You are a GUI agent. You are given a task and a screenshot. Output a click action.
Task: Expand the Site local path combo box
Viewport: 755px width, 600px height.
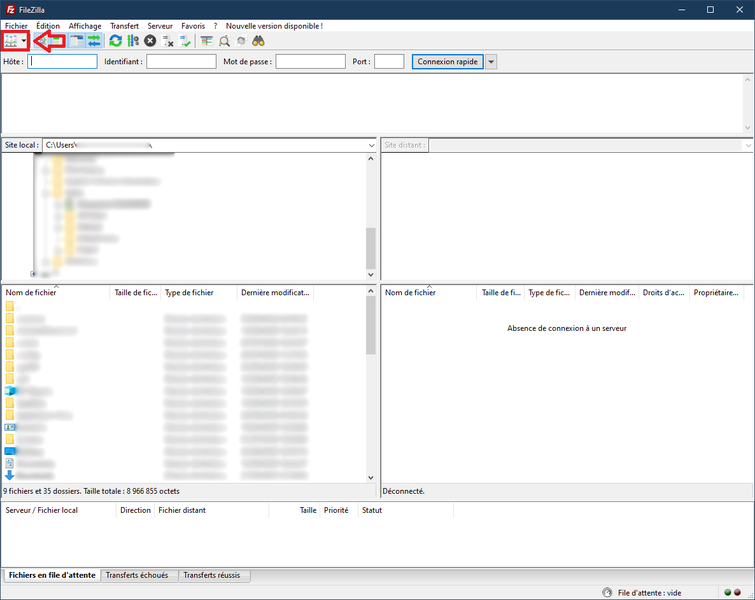pos(371,145)
